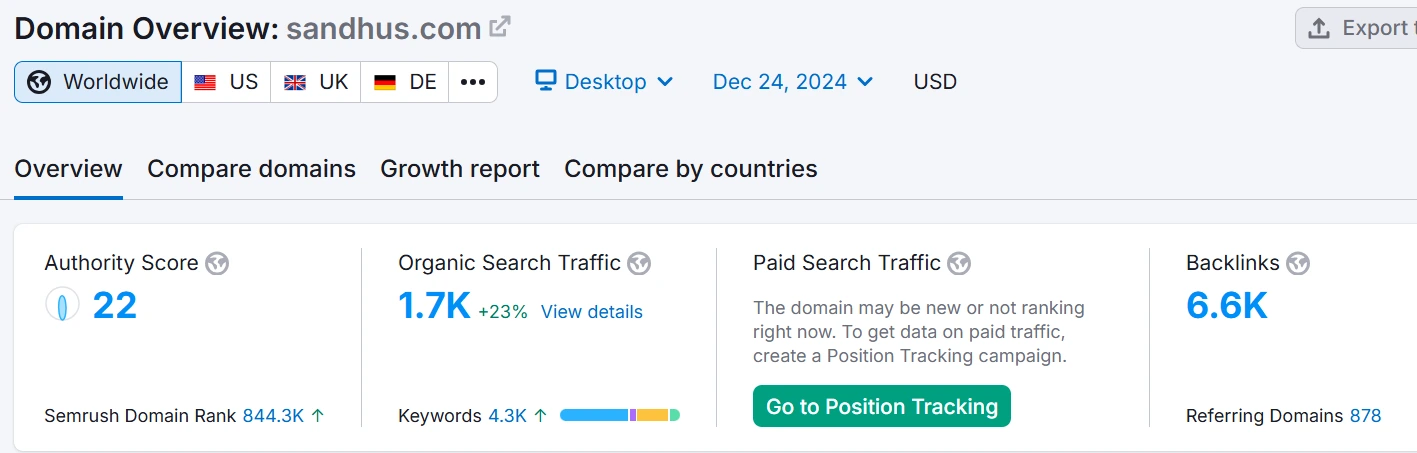Open sandhus.com external link icon
The image size is (1417, 453).
coord(500,27)
